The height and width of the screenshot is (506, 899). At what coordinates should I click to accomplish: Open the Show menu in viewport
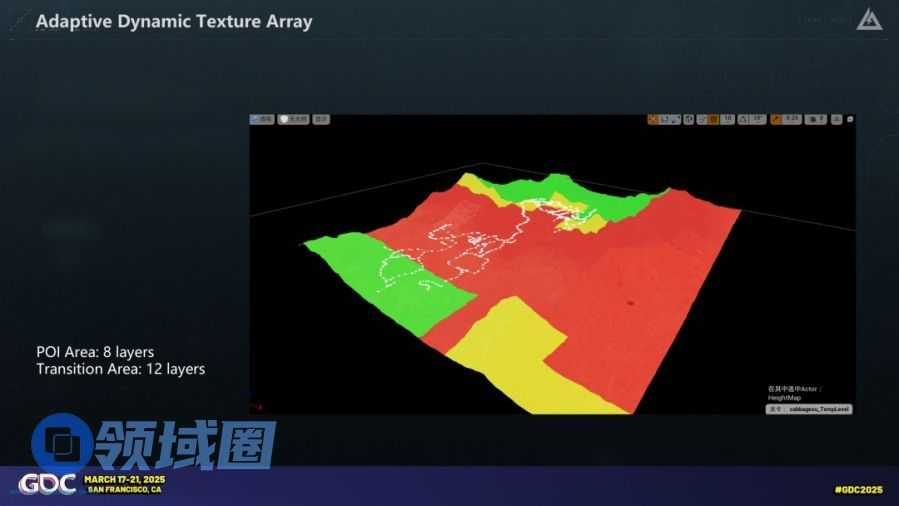[321, 119]
